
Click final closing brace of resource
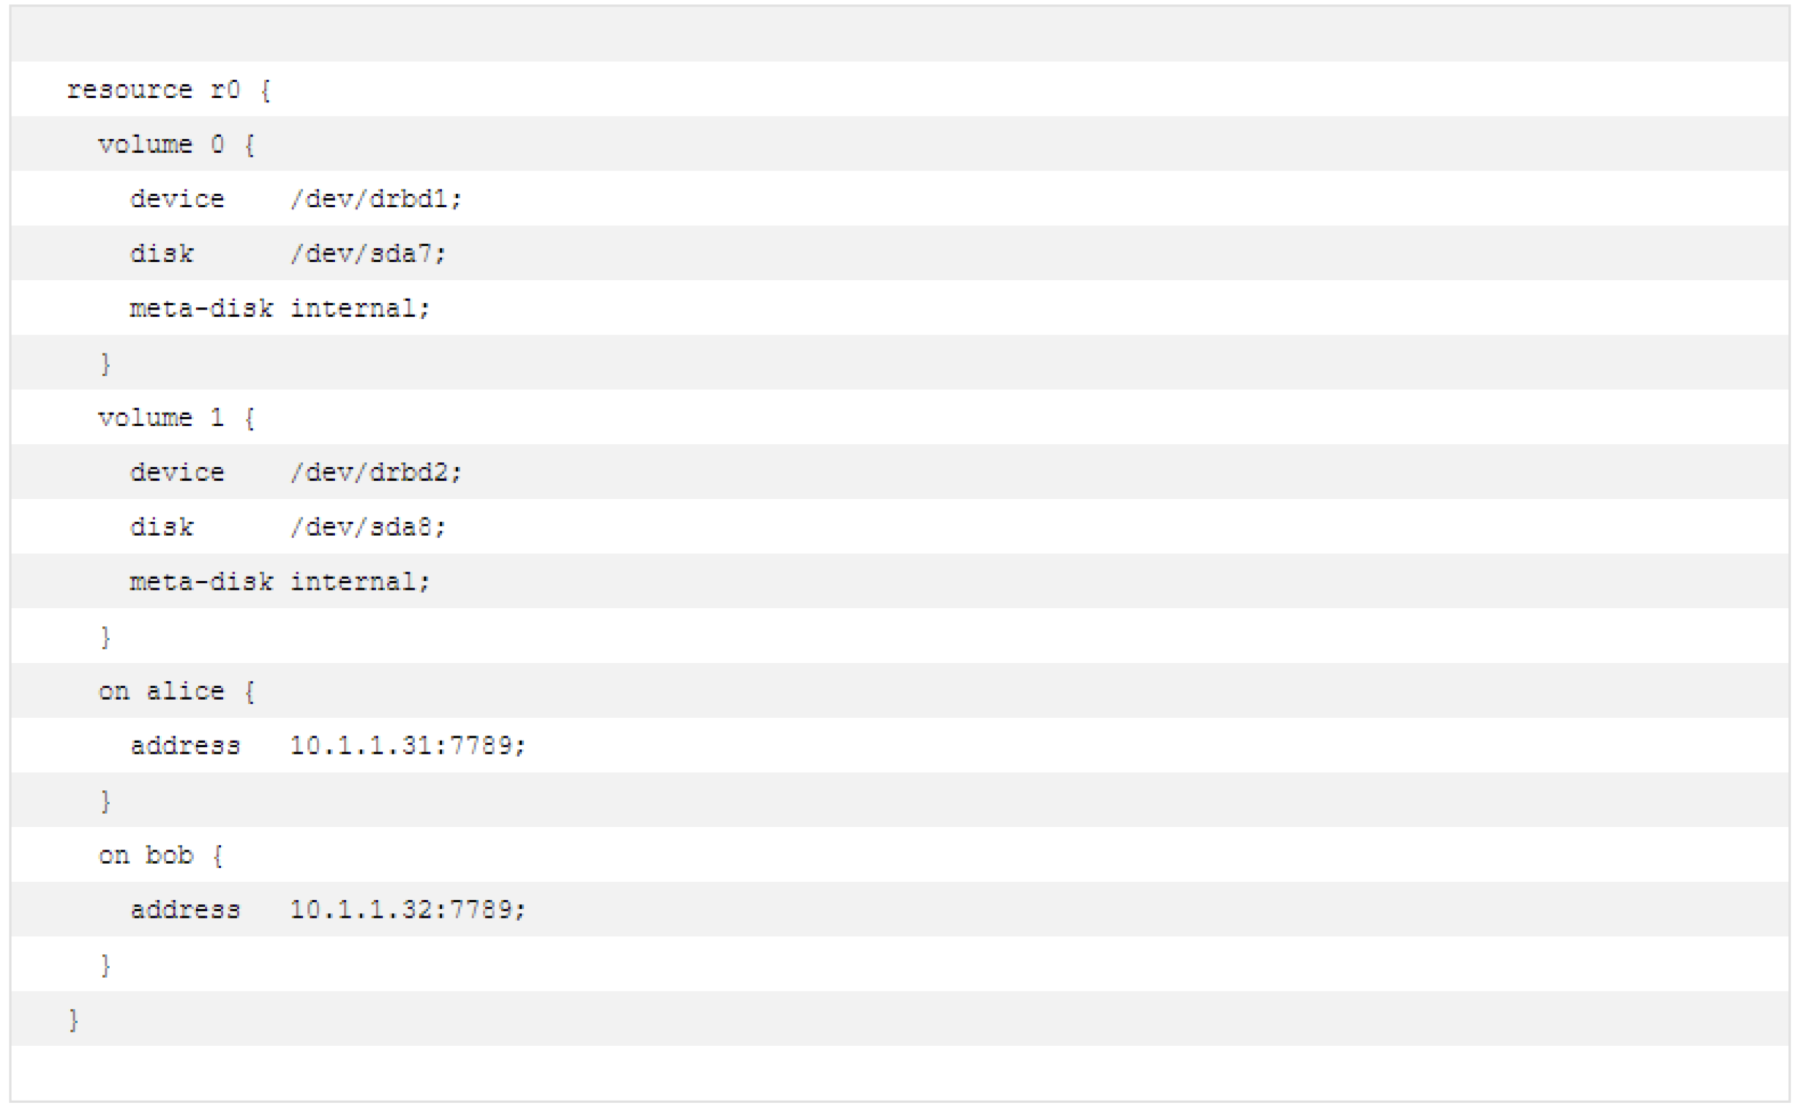click(73, 1020)
